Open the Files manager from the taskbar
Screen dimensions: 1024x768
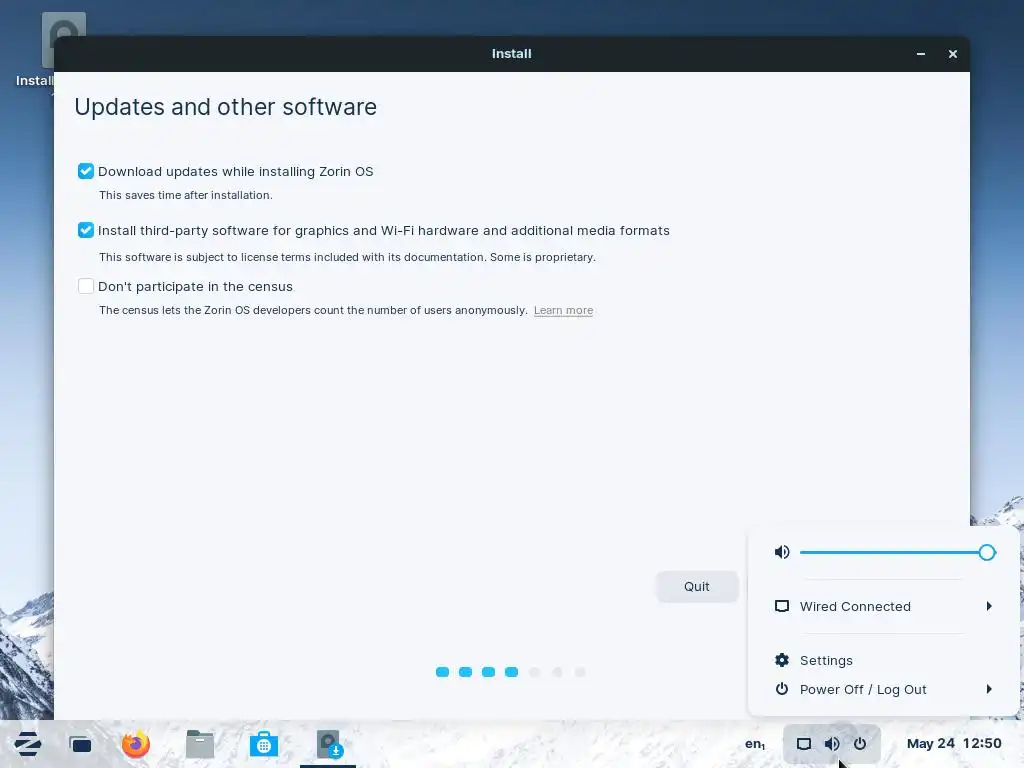200,744
